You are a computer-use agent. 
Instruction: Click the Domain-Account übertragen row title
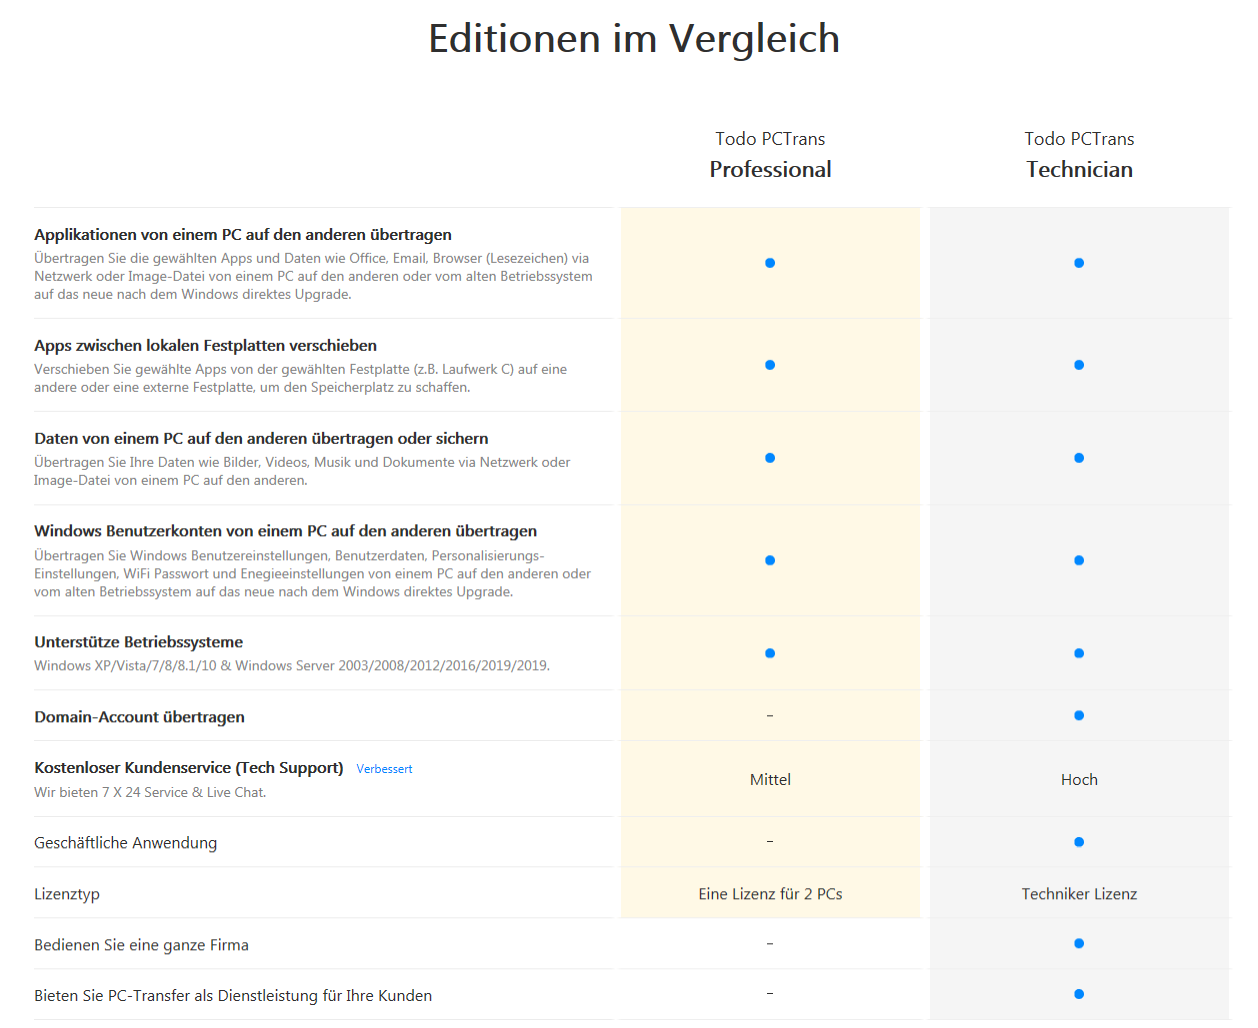tap(139, 717)
